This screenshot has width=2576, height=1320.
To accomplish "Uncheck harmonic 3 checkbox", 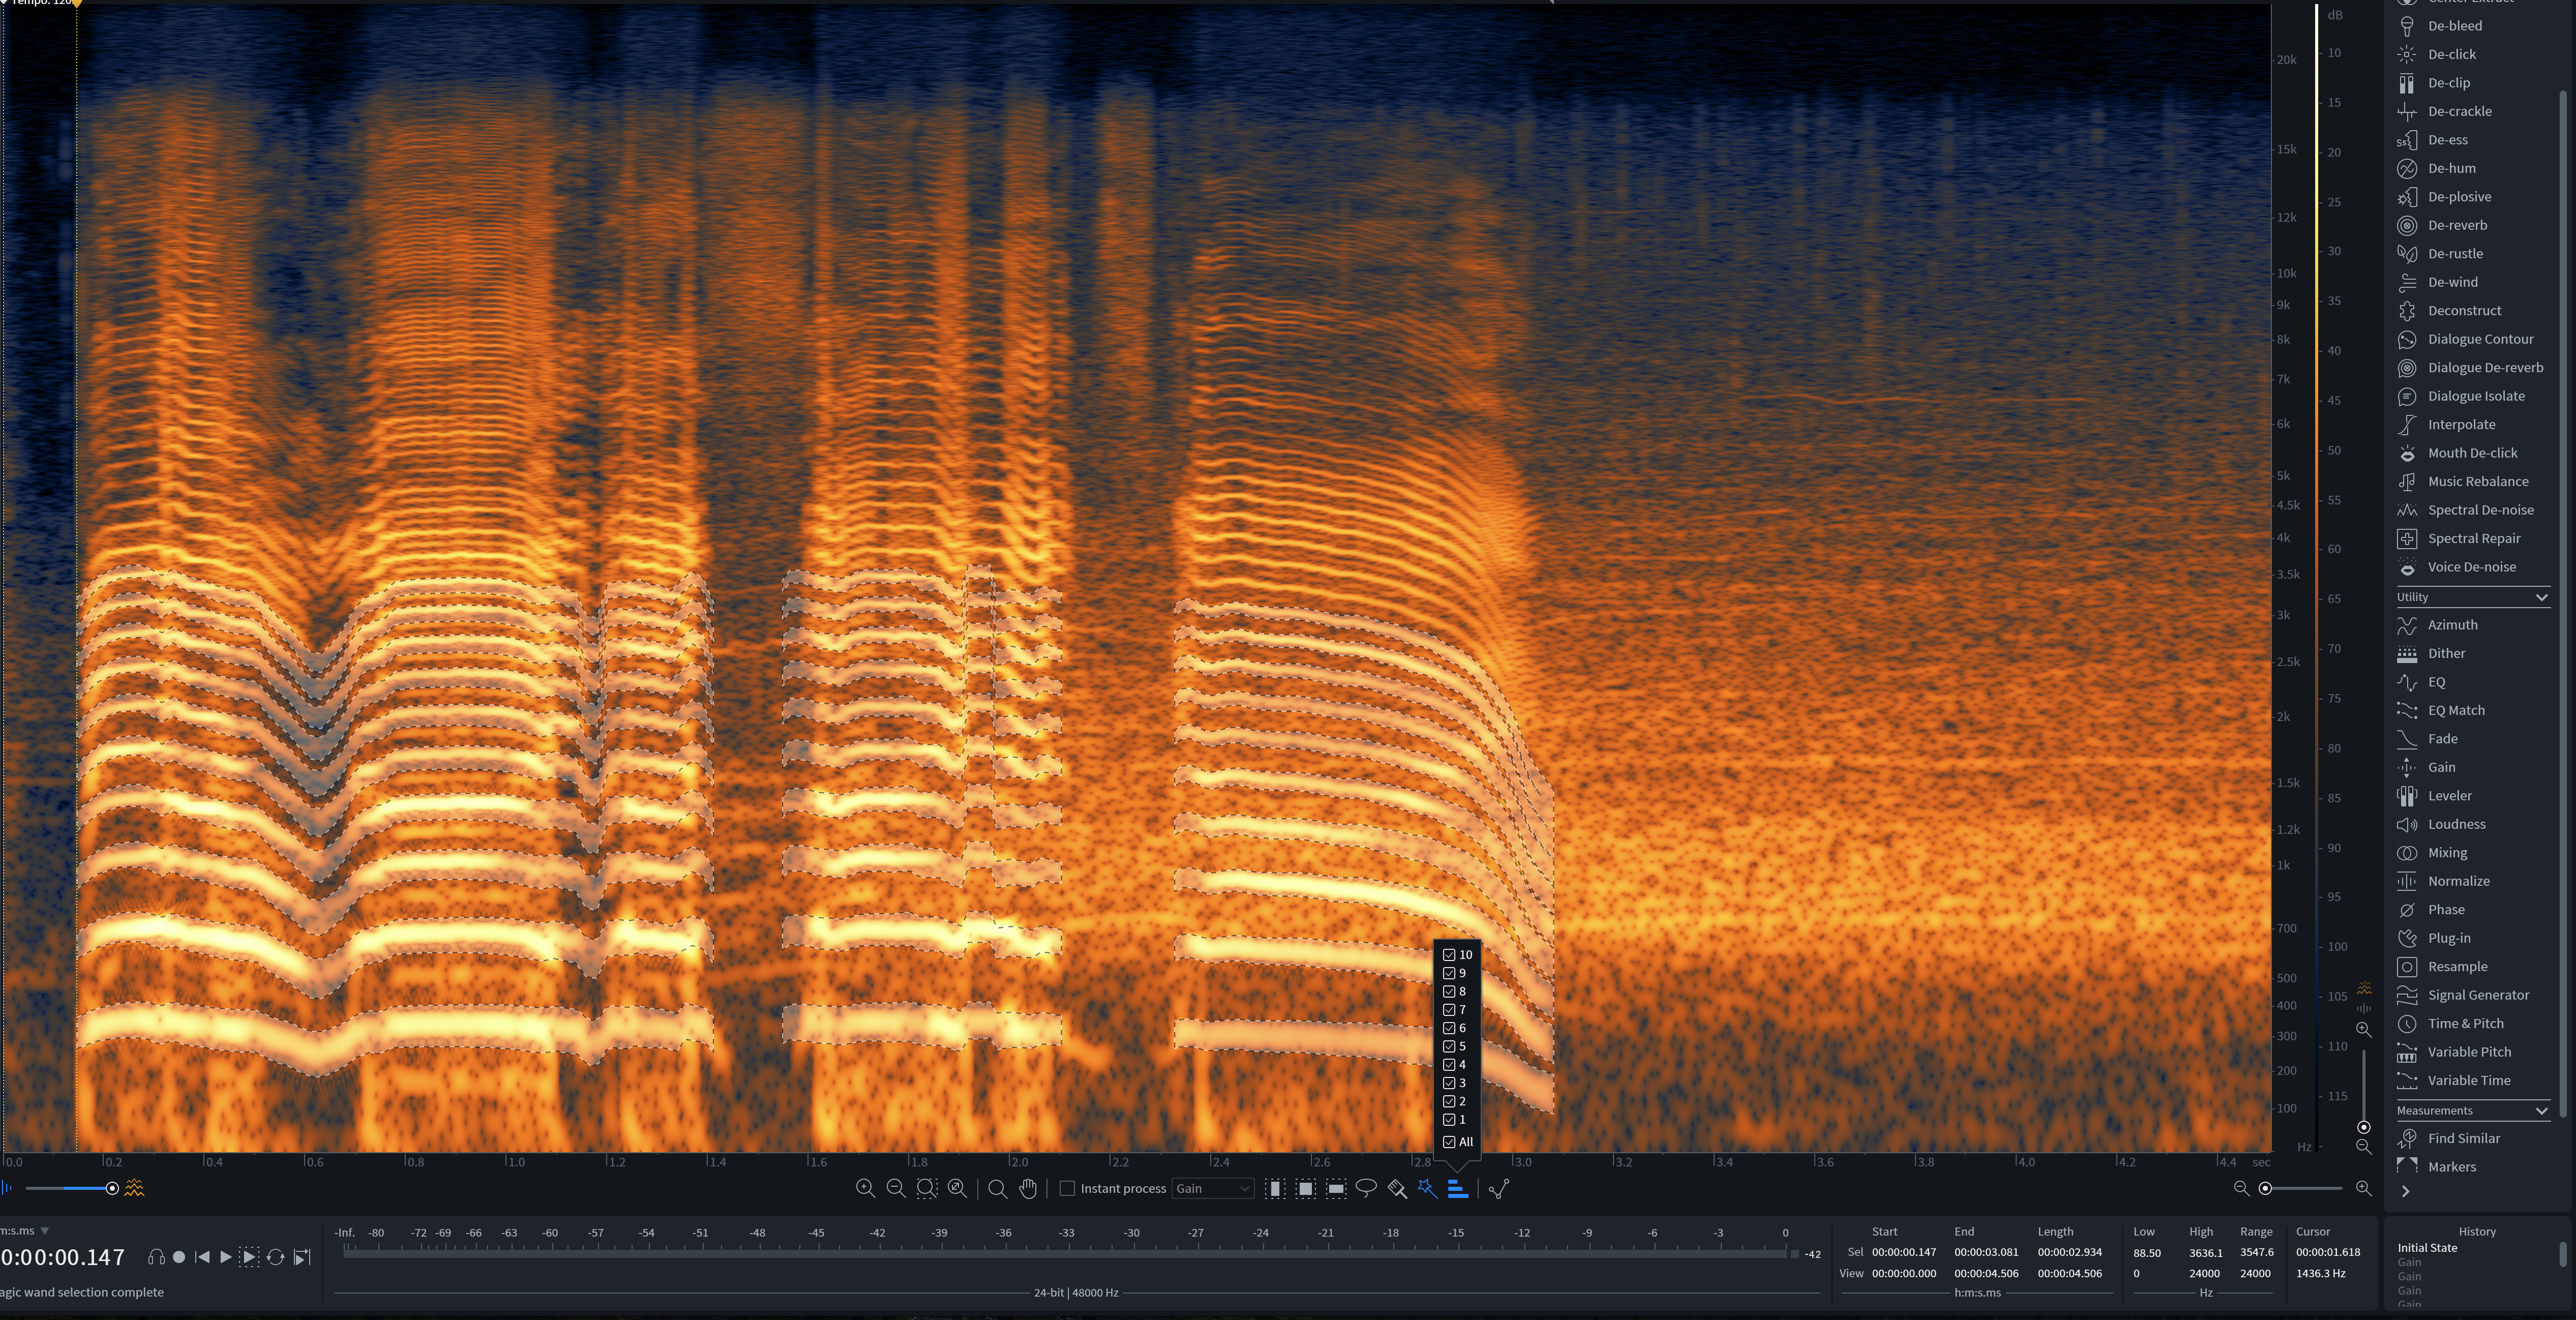I will [x=1449, y=1083].
